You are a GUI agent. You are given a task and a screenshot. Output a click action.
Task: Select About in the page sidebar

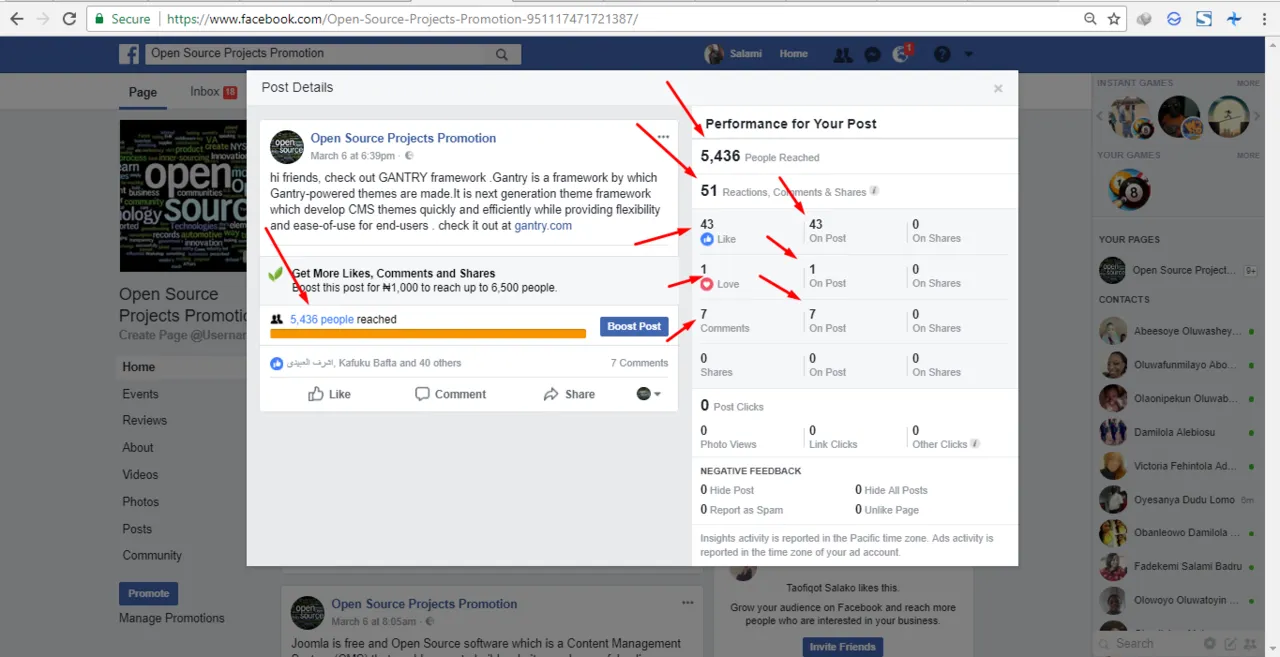click(138, 448)
